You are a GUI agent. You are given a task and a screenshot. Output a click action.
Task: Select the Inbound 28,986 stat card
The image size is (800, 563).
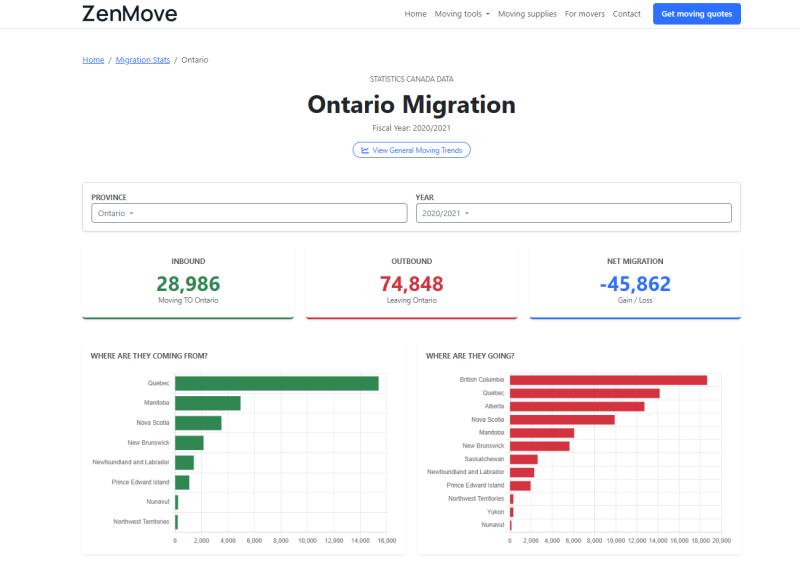pyautogui.click(x=188, y=283)
